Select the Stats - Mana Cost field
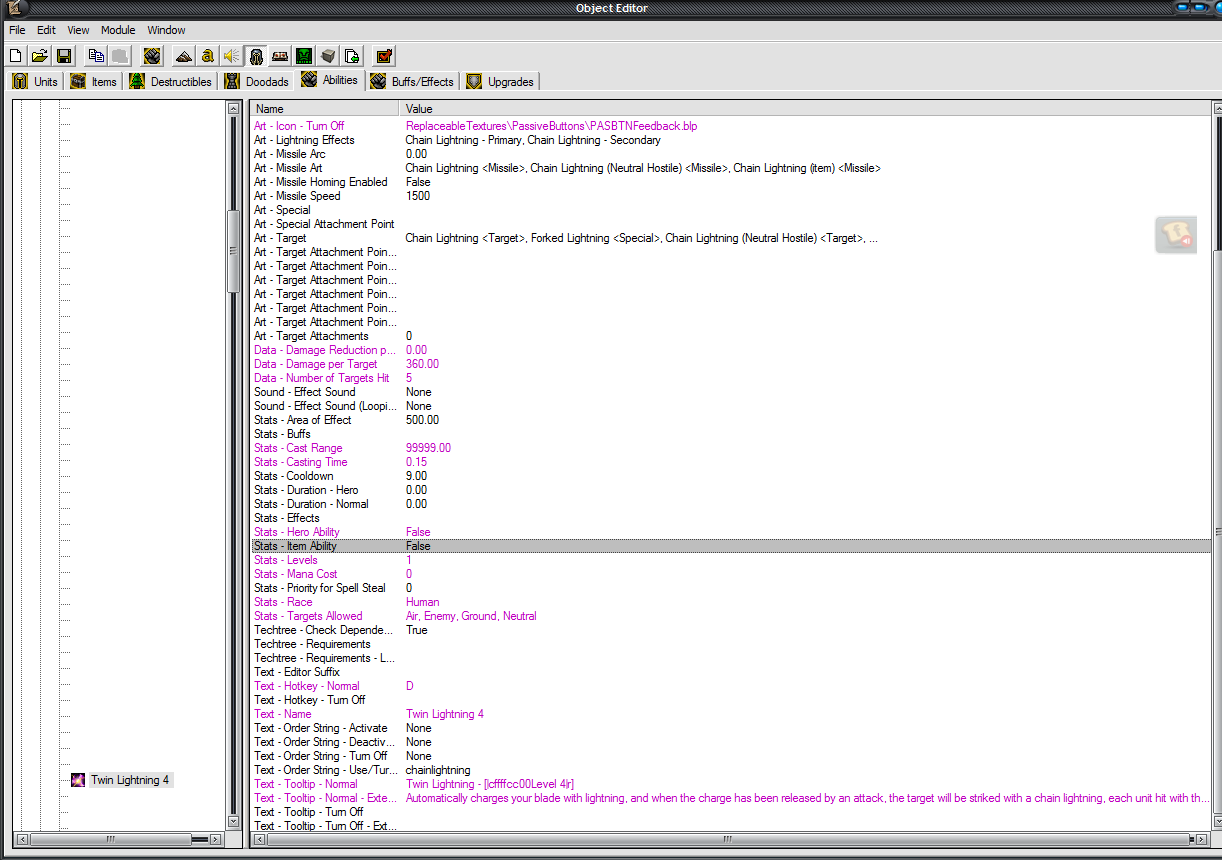1222x860 pixels. [x=731, y=574]
